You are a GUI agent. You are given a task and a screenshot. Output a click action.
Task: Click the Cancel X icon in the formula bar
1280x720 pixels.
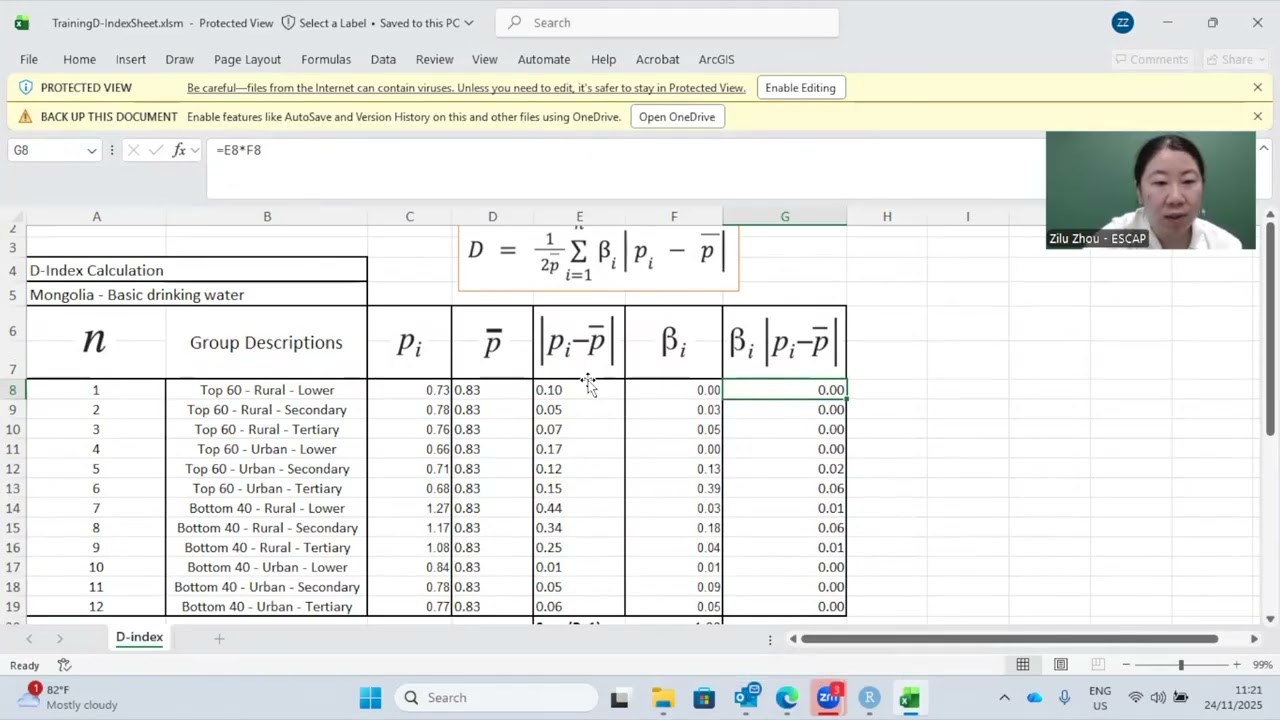click(x=133, y=150)
